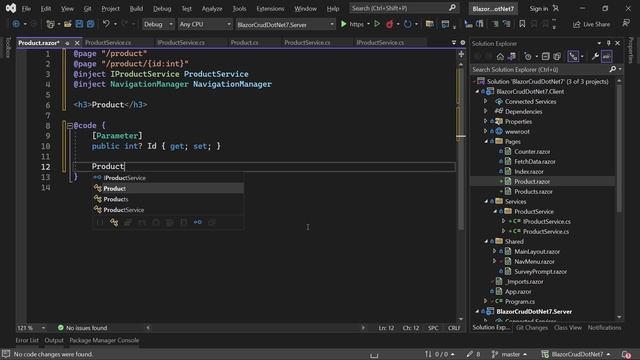Select IProductService in IntelliSense list
This screenshot has width=640, height=360.
[x=168, y=178]
